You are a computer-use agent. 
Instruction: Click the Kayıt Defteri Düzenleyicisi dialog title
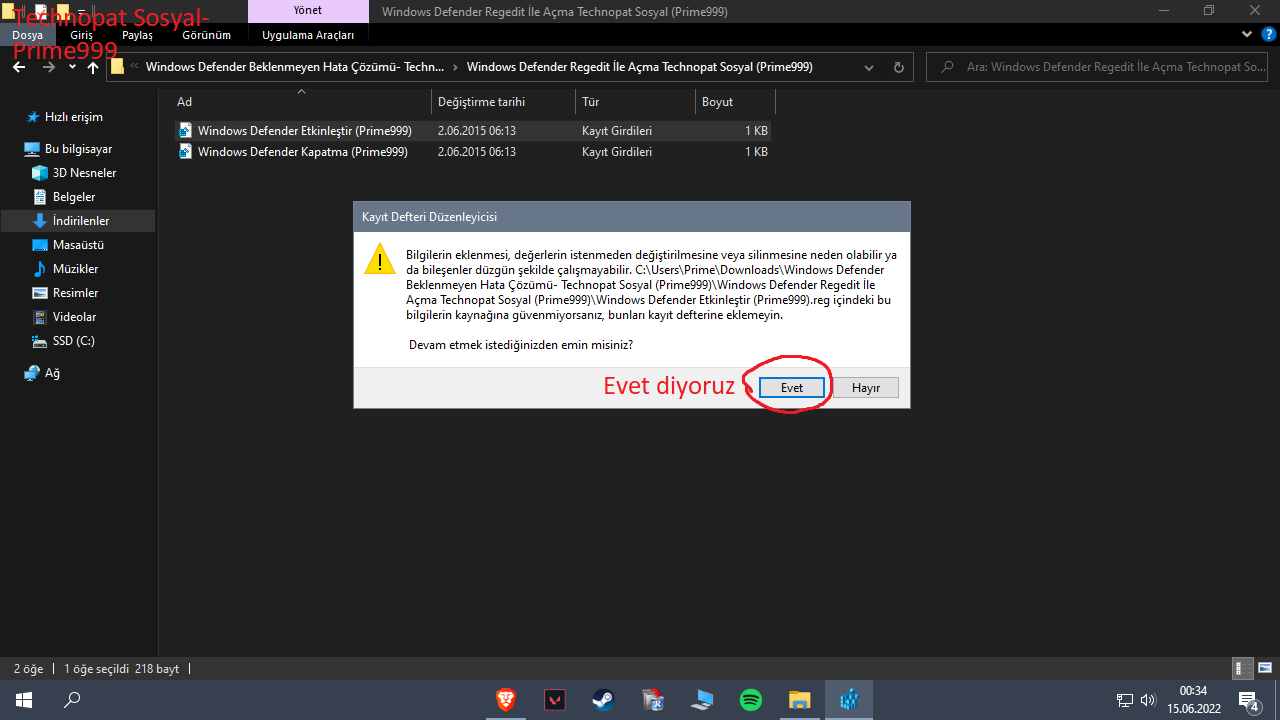(x=430, y=217)
